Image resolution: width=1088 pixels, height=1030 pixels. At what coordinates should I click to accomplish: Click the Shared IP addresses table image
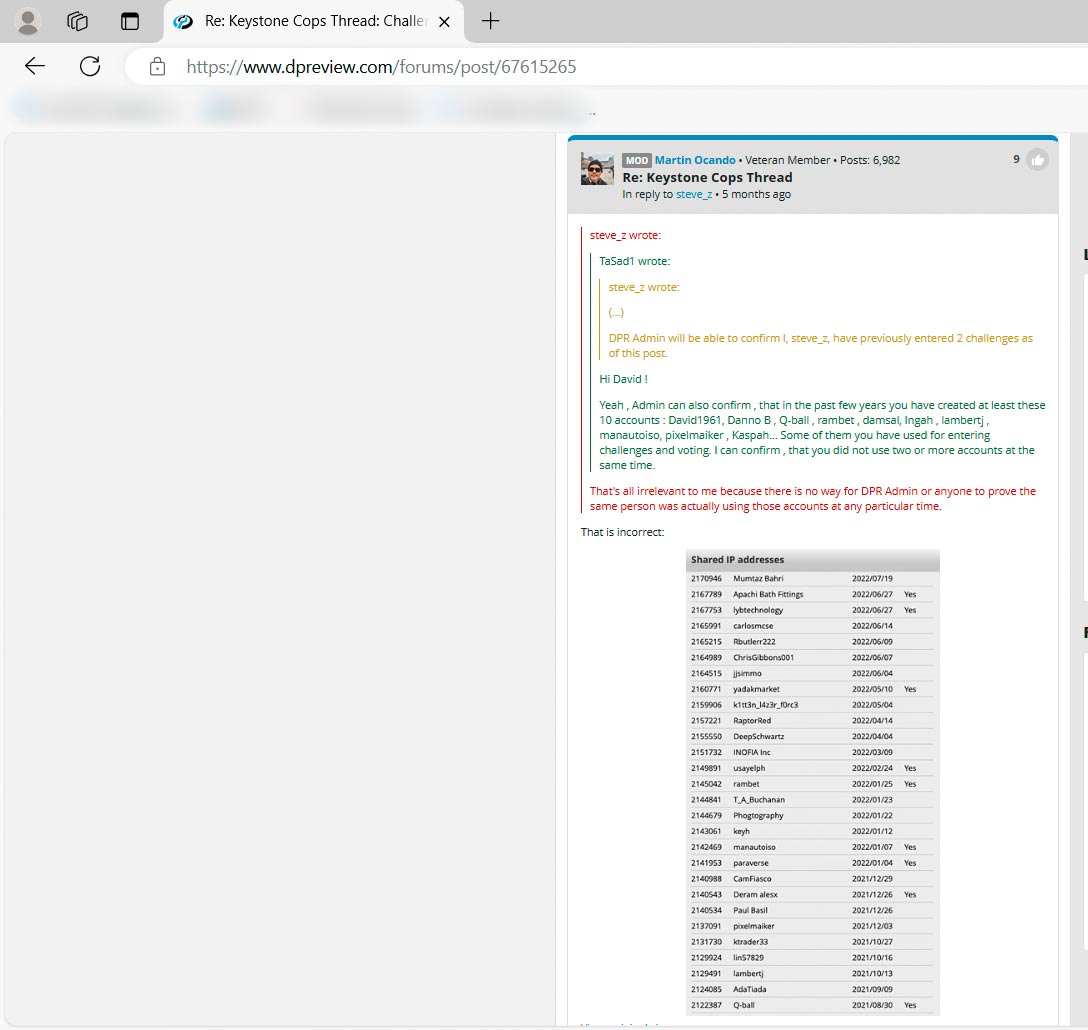click(x=812, y=782)
